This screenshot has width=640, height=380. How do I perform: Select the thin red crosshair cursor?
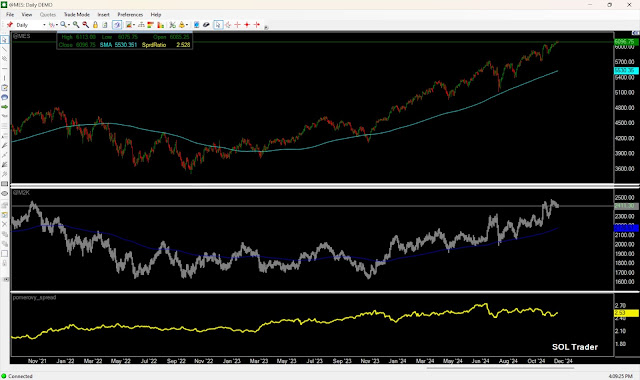tap(238, 25)
